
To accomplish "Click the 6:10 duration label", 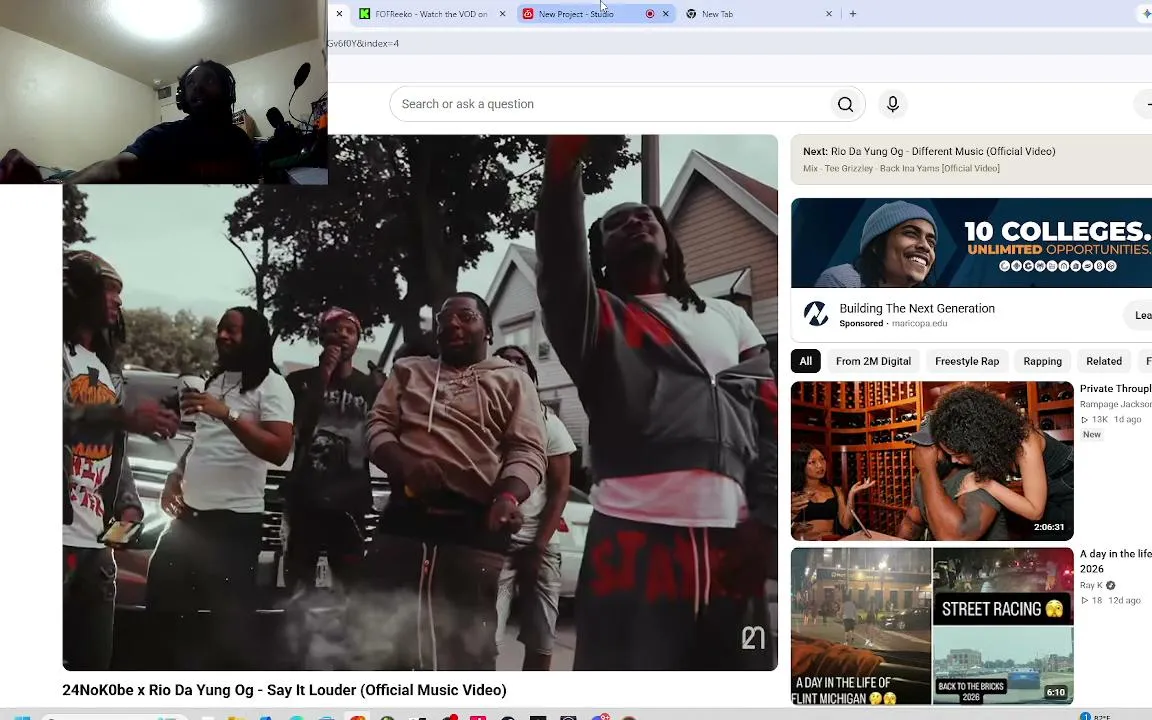I will [1056, 692].
